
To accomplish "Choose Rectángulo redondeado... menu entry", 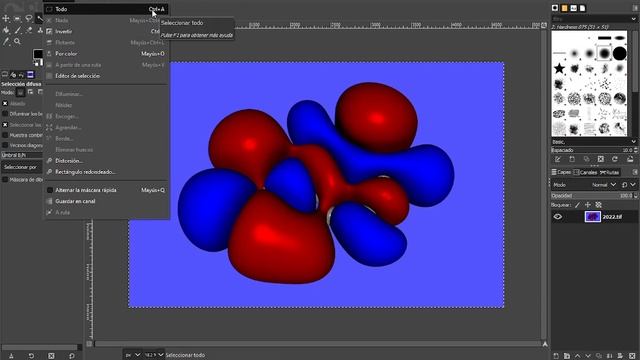I will point(106,172).
